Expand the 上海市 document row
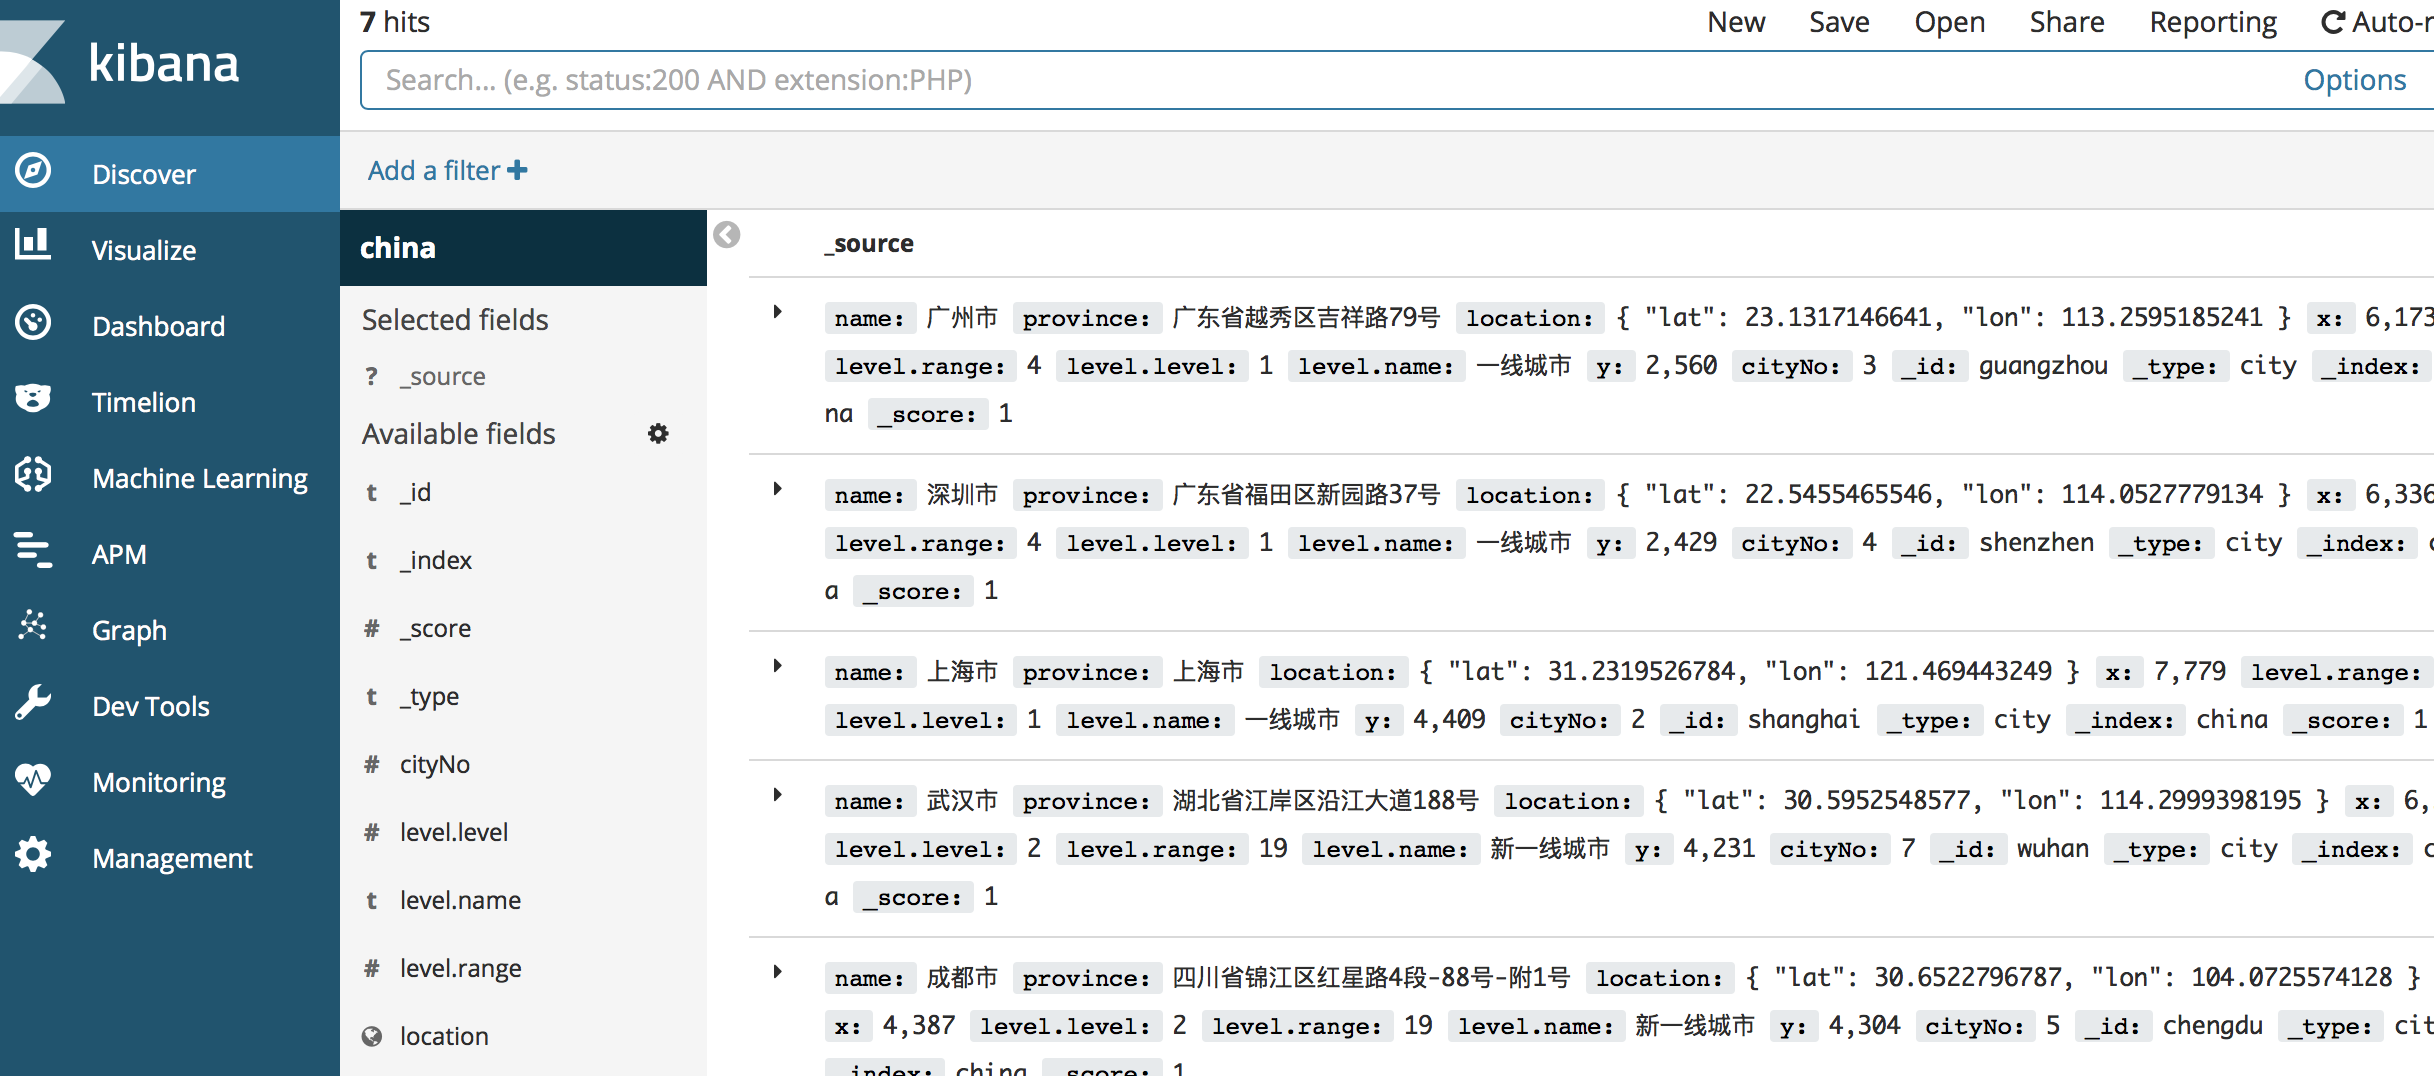Image resolution: width=2434 pixels, height=1076 pixels. coord(777,666)
